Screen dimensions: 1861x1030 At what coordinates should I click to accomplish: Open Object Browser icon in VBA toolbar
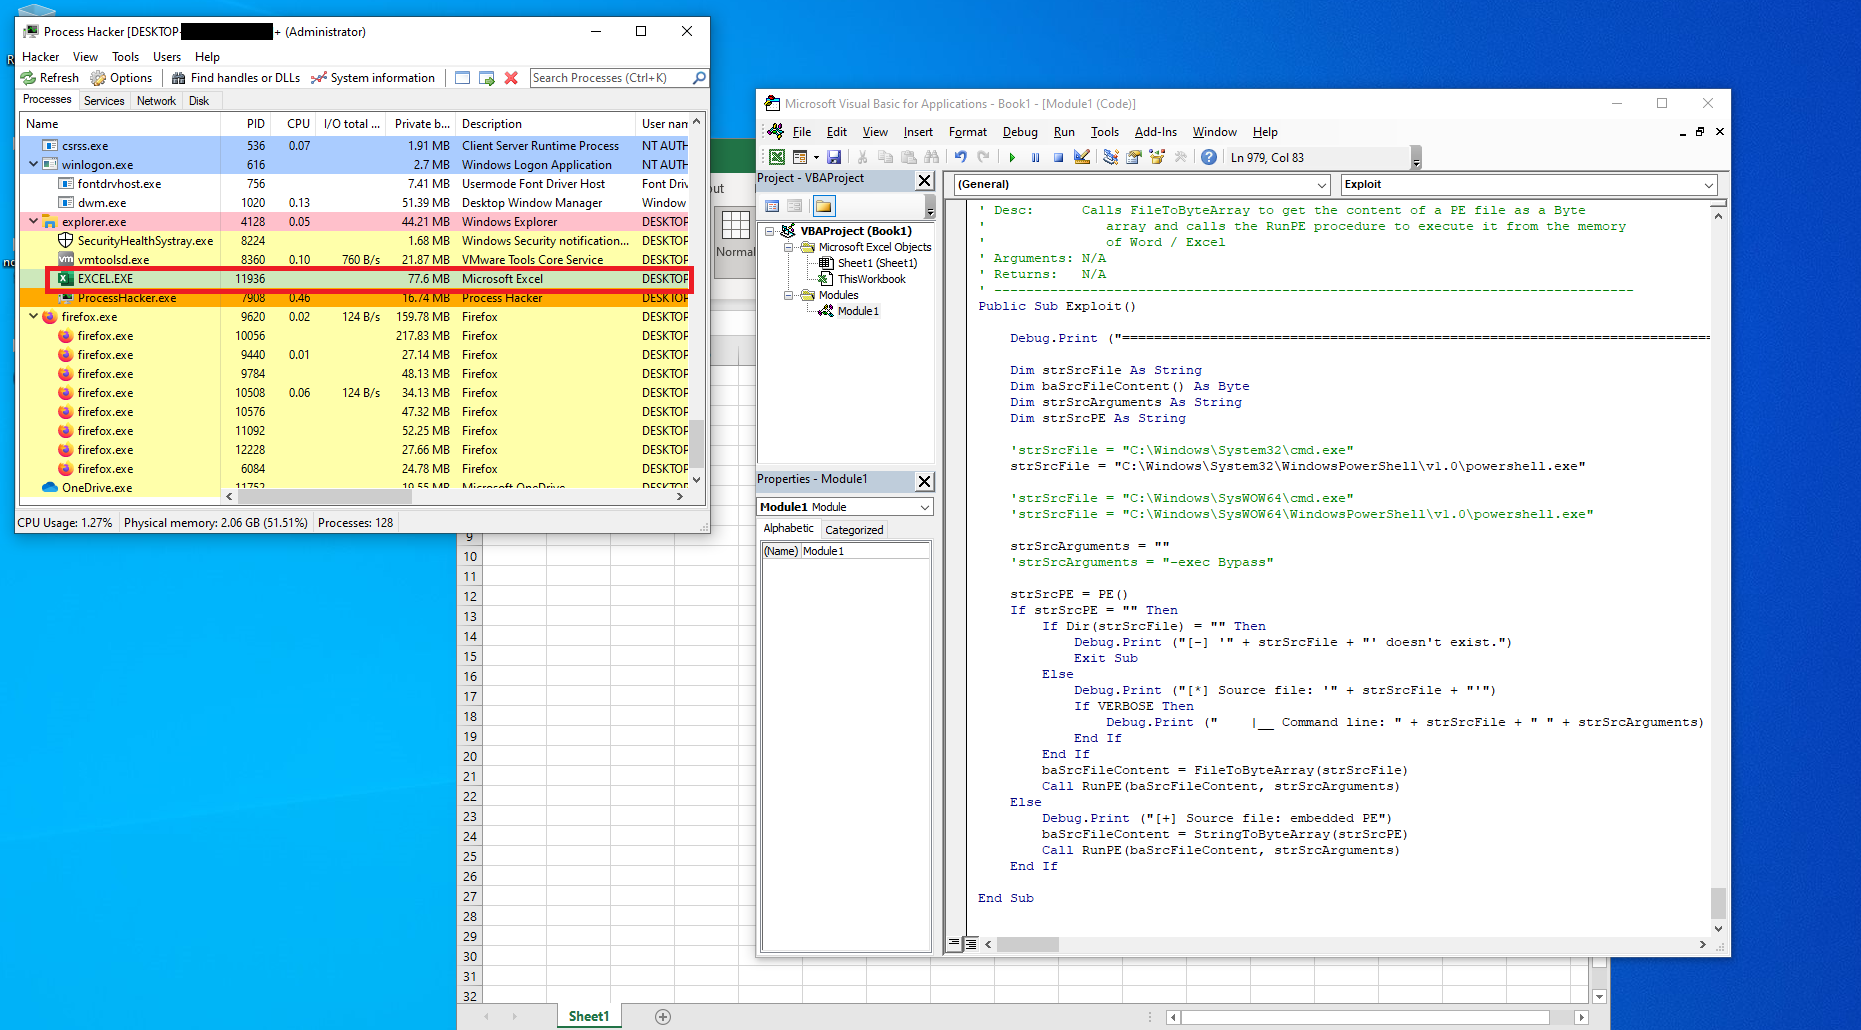[1157, 157]
